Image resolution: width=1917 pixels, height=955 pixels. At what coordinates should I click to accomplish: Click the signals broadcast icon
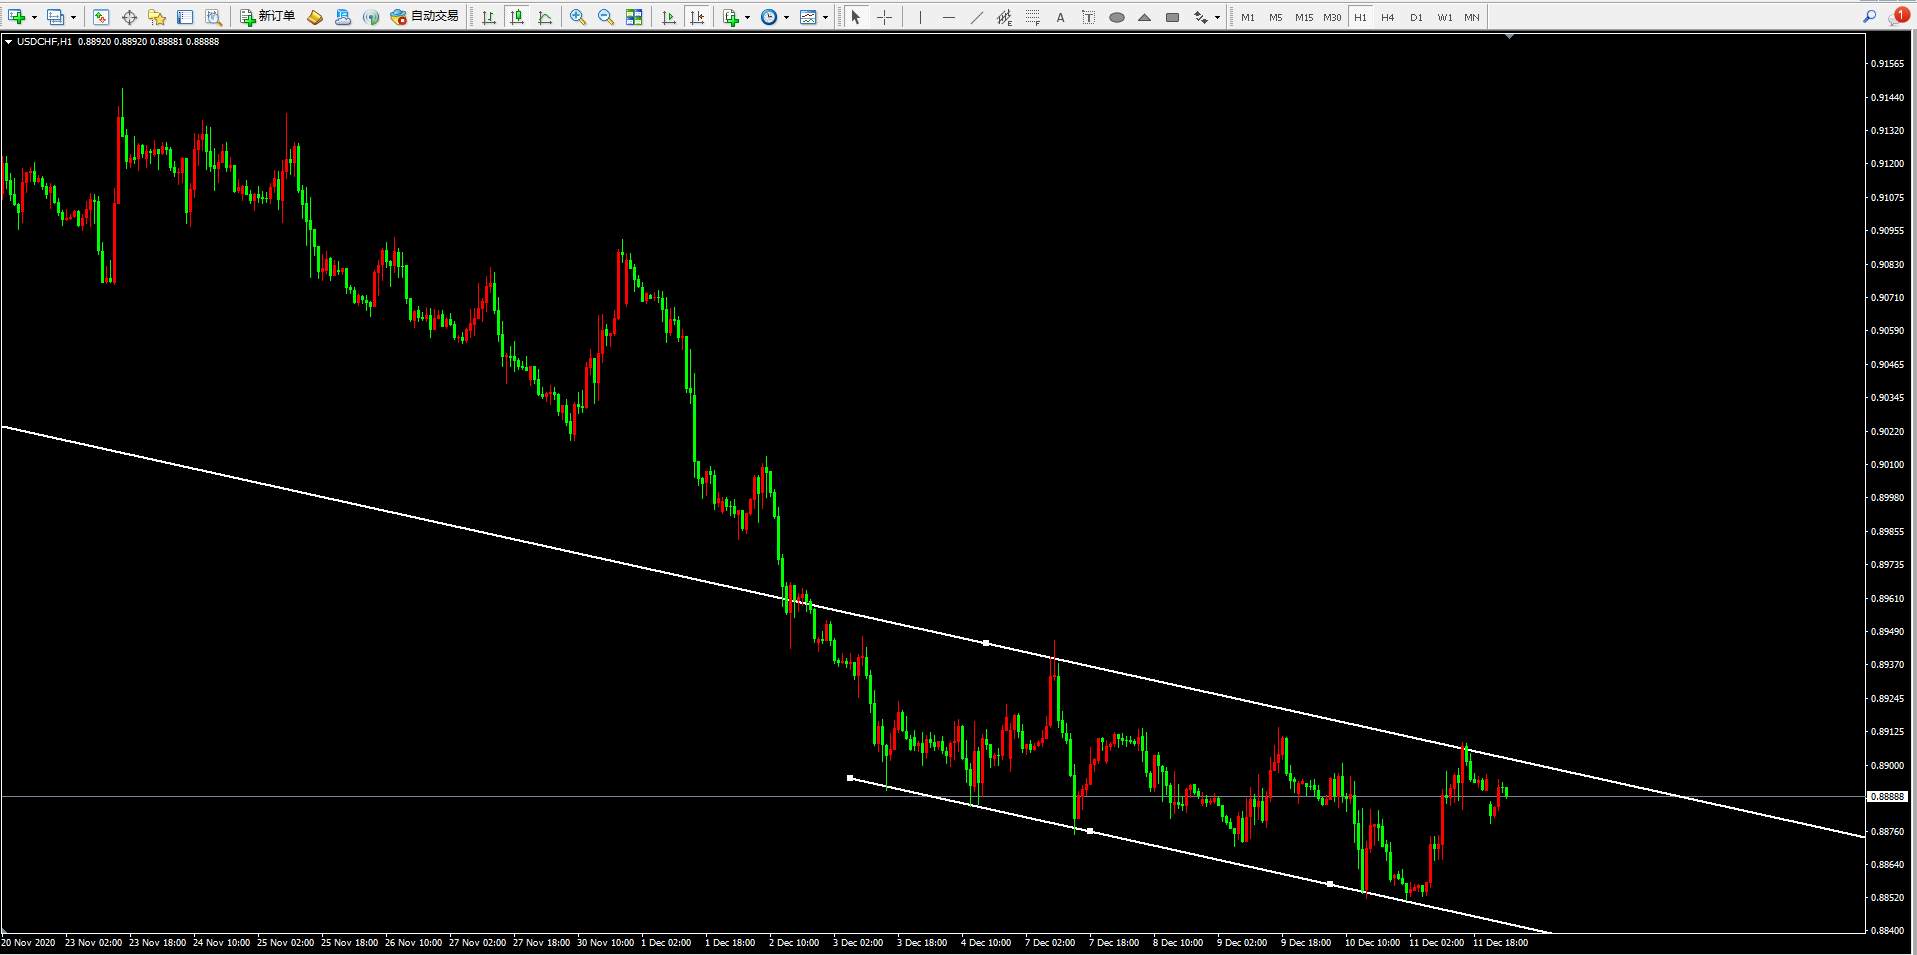tap(371, 17)
